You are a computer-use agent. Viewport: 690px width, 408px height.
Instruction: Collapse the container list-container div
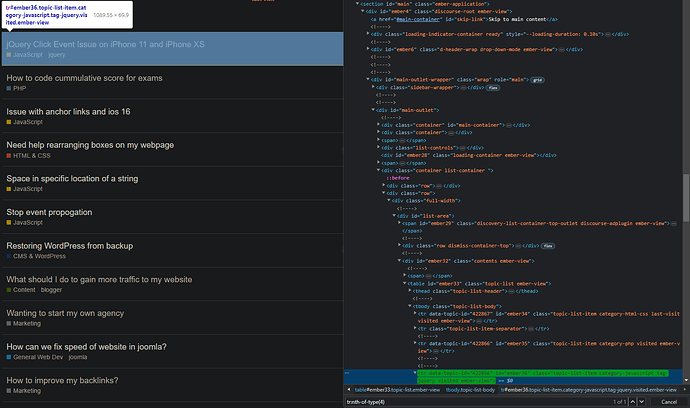coord(378,170)
